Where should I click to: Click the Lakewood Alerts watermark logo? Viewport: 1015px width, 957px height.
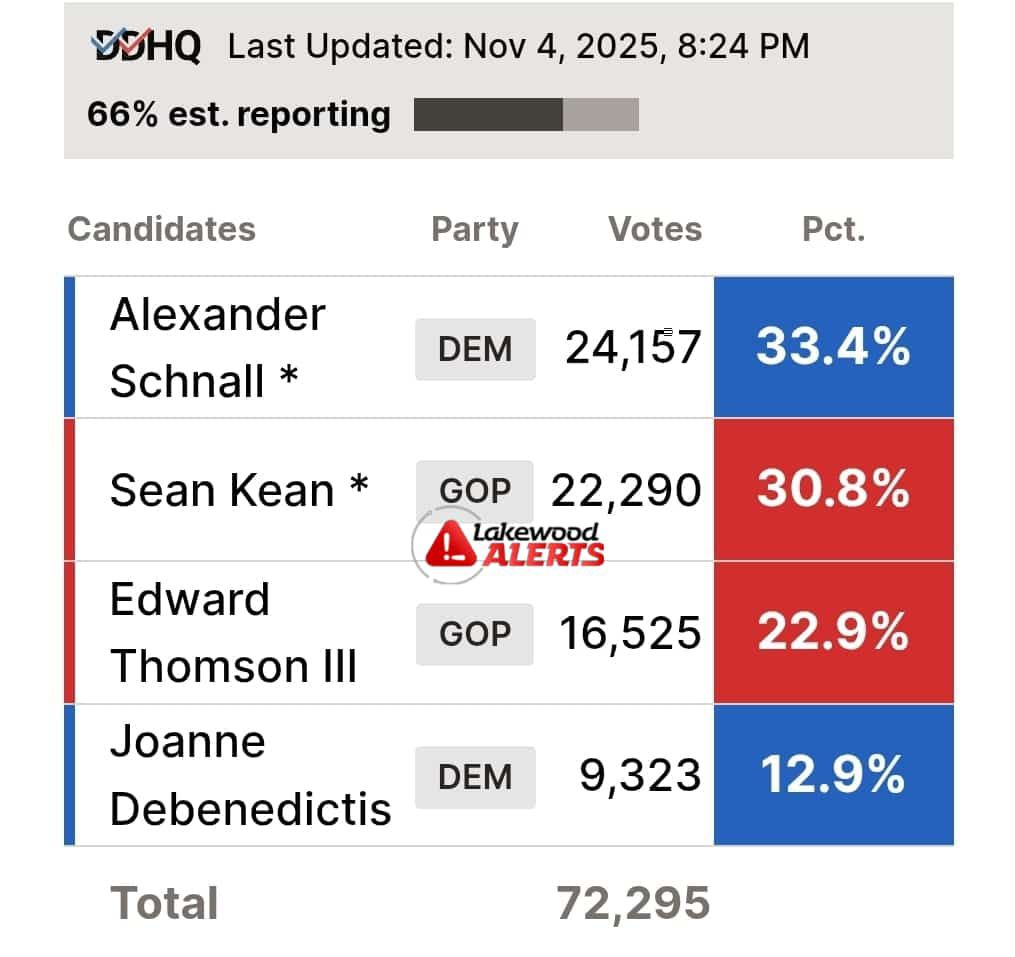(x=512, y=543)
